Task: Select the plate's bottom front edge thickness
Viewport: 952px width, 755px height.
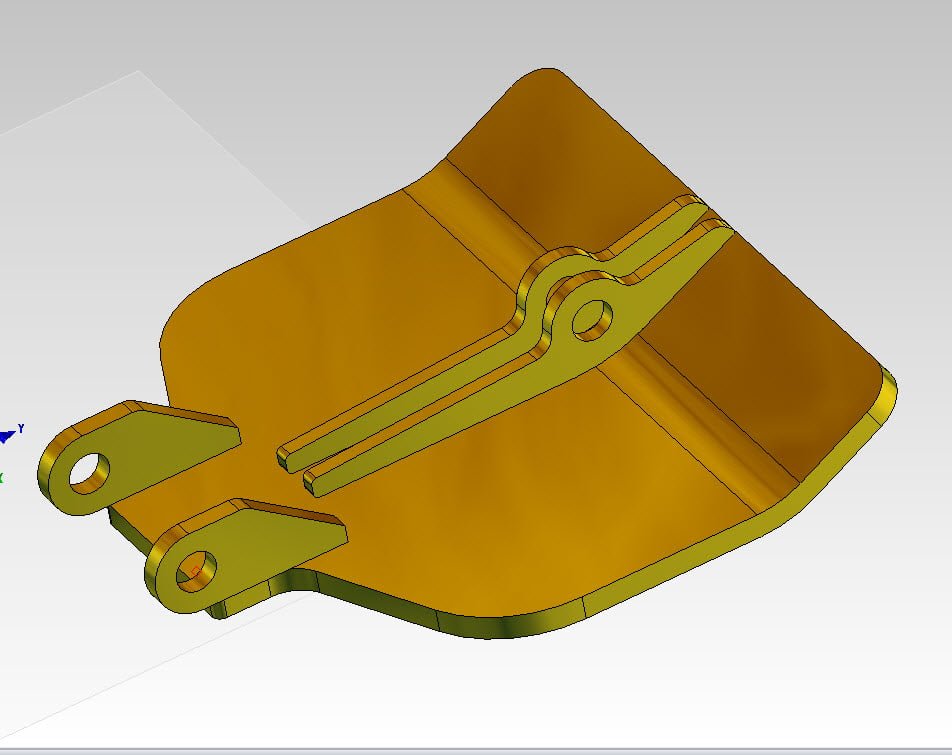Action: point(500,627)
